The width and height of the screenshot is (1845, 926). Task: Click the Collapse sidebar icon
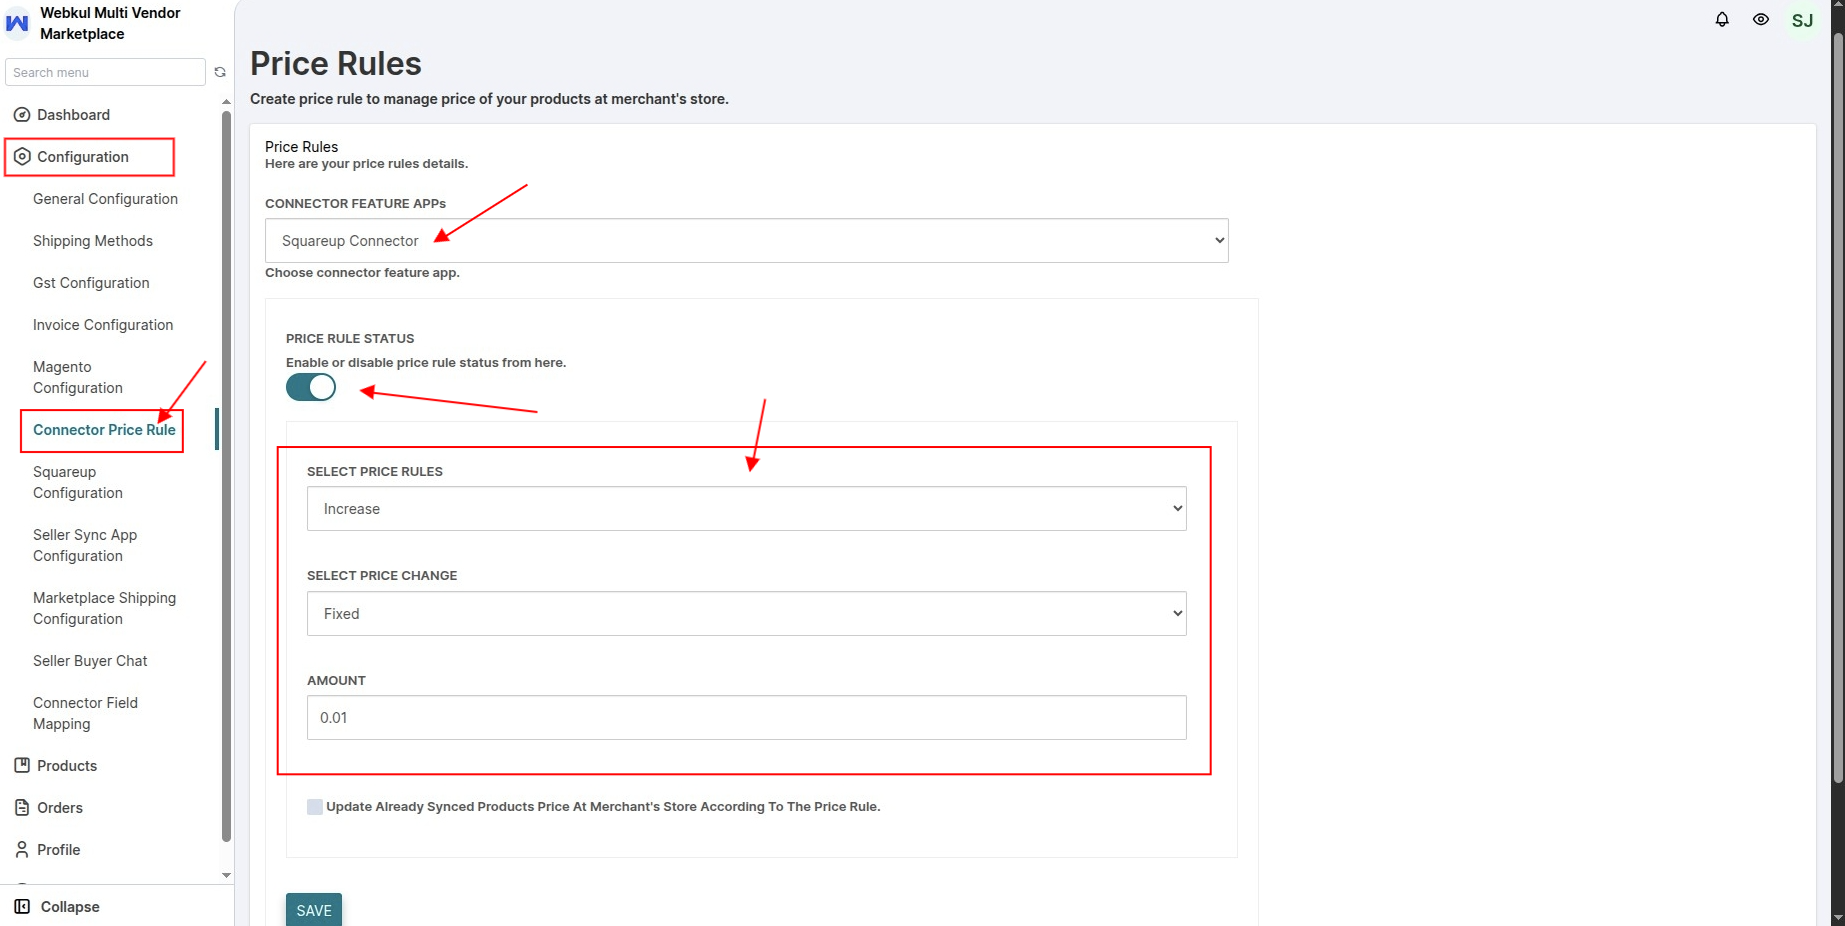point(22,907)
